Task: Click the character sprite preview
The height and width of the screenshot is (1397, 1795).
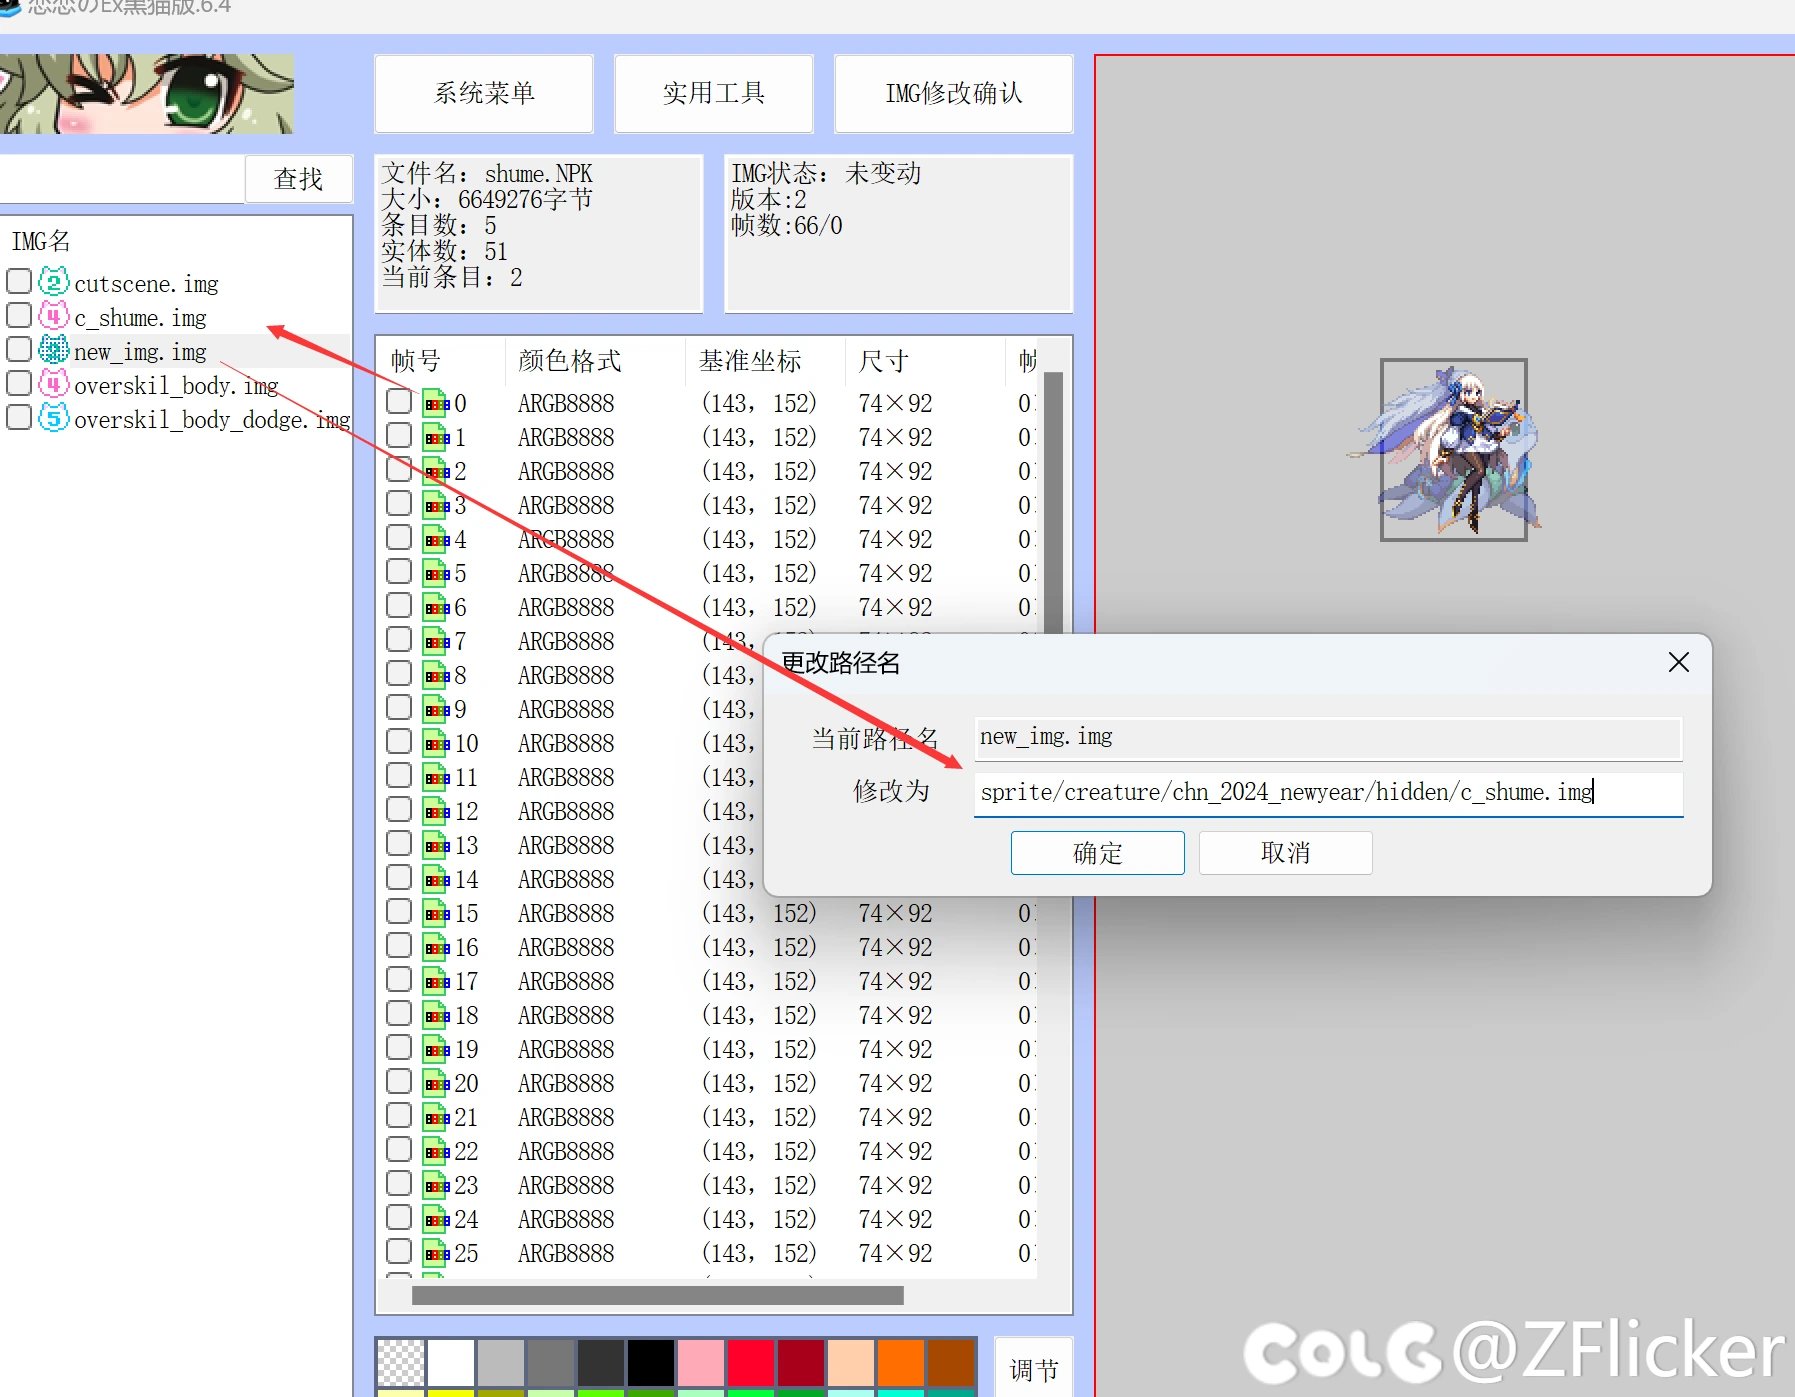Action: coord(1454,450)
